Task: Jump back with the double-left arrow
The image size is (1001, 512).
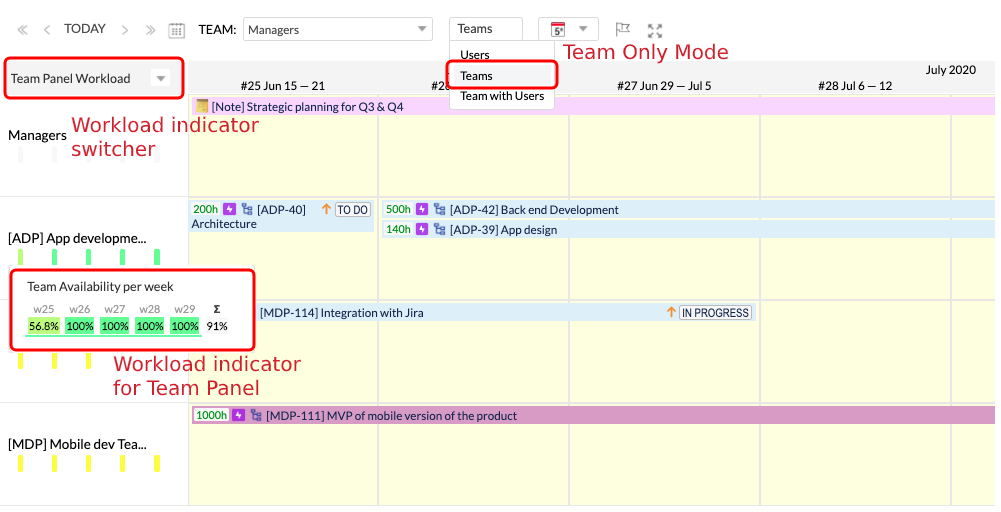Action: tap(22, 30)
